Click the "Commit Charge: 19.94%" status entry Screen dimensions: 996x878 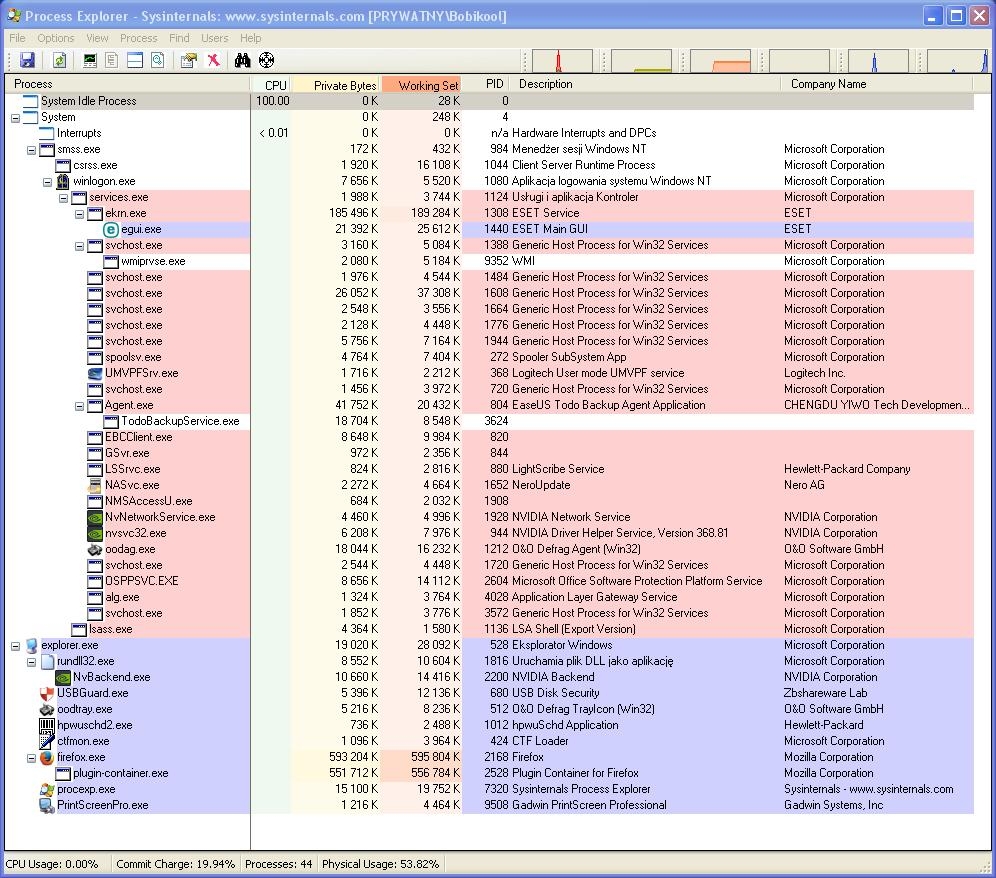(x=175, y=865)
